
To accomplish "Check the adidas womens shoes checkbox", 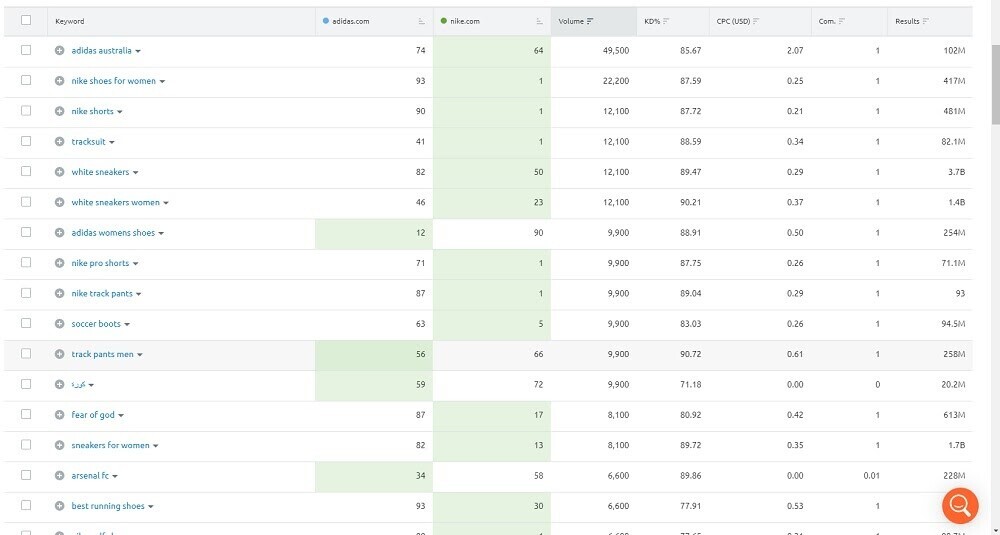I will (x=26, y=232).
